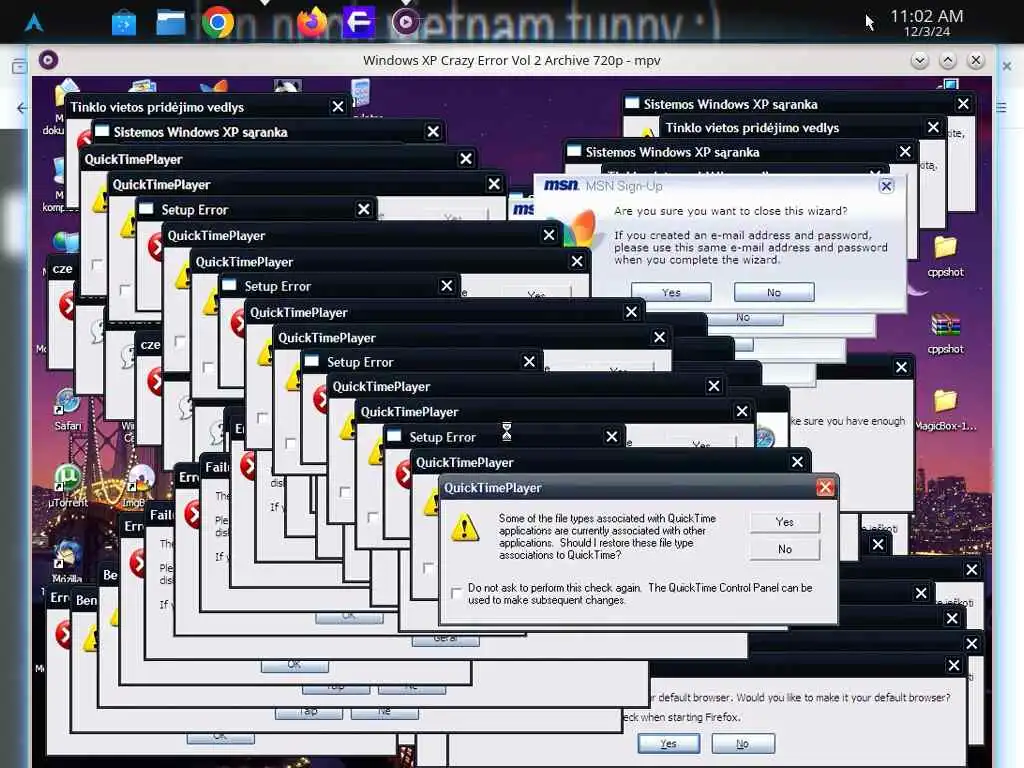Close the MSN Sign-Up wizard dialog
The width and height of the screenshot is (1024, 768).
pyautogui.click(x=886, y=186)
